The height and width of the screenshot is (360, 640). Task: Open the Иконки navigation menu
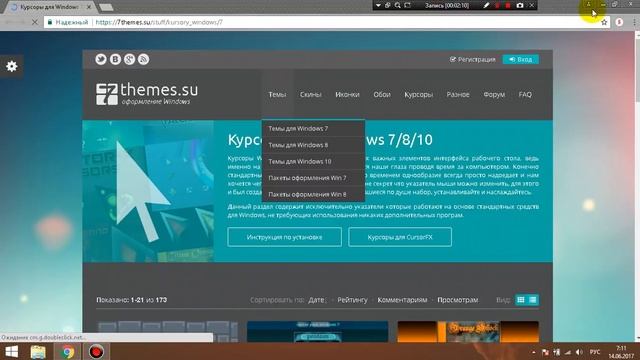pyautogui.click(x=347, y=94)
